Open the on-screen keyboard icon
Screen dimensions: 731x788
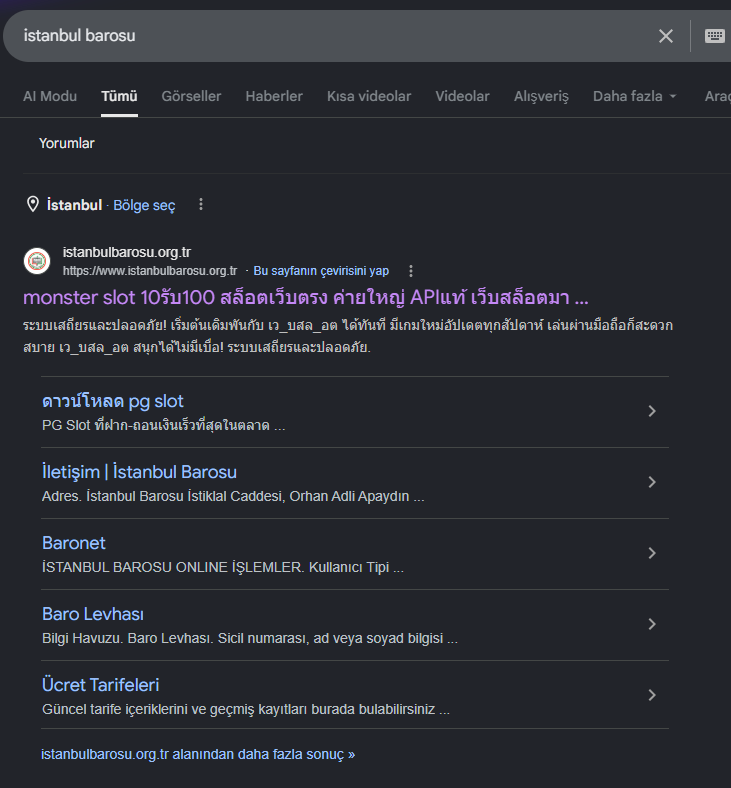[714, 36]
